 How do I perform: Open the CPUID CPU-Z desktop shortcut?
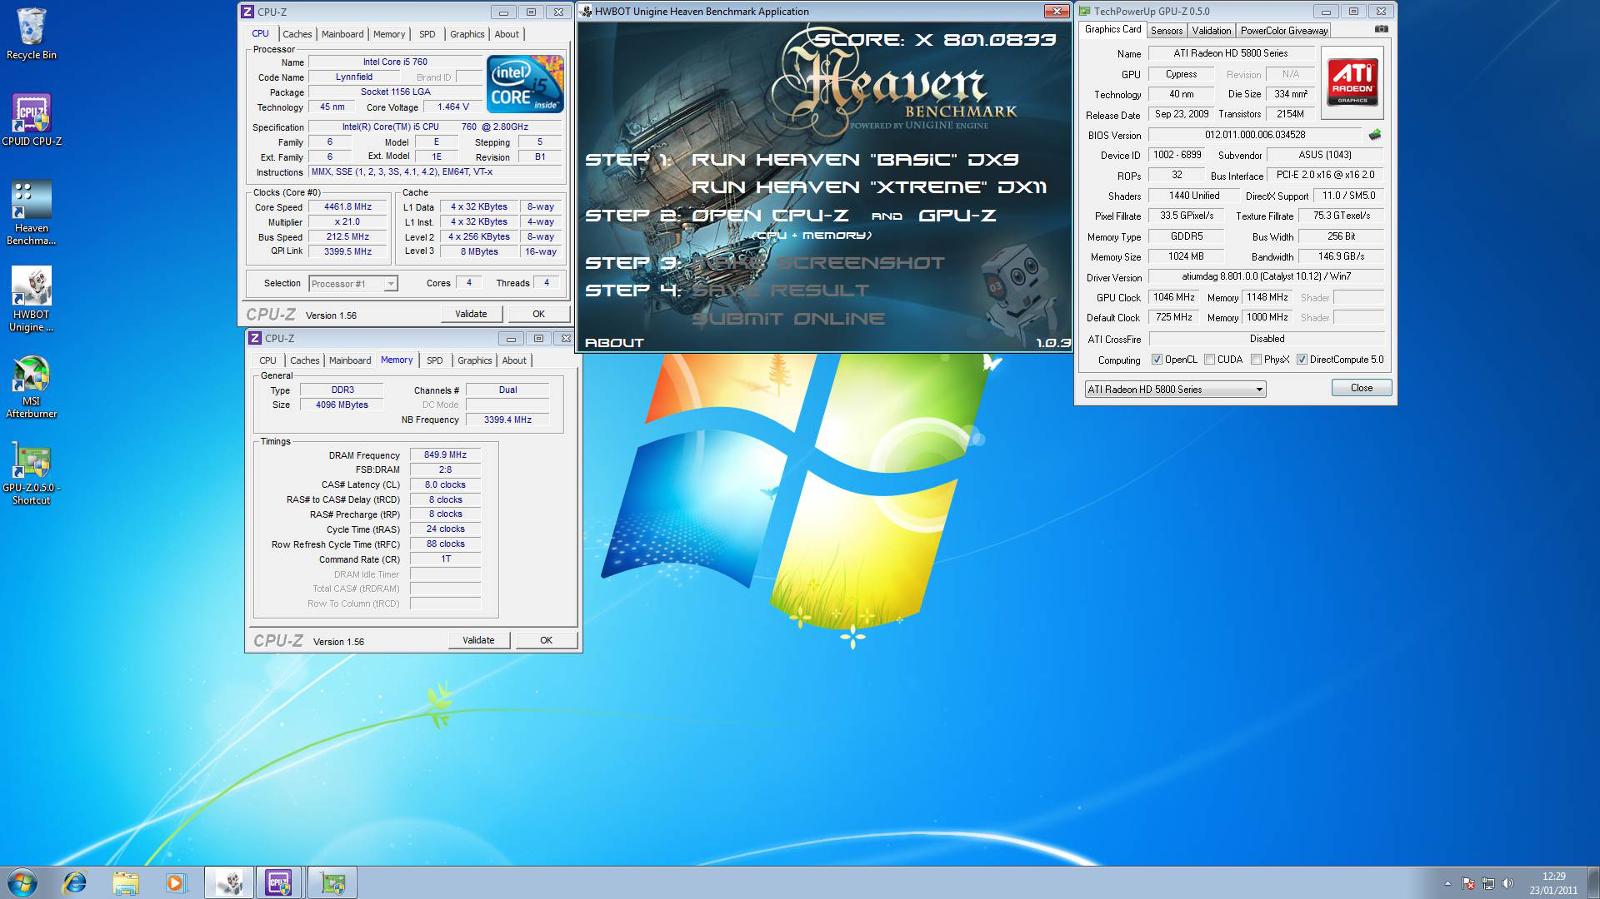pyautogui.click(x=31, y=120)
